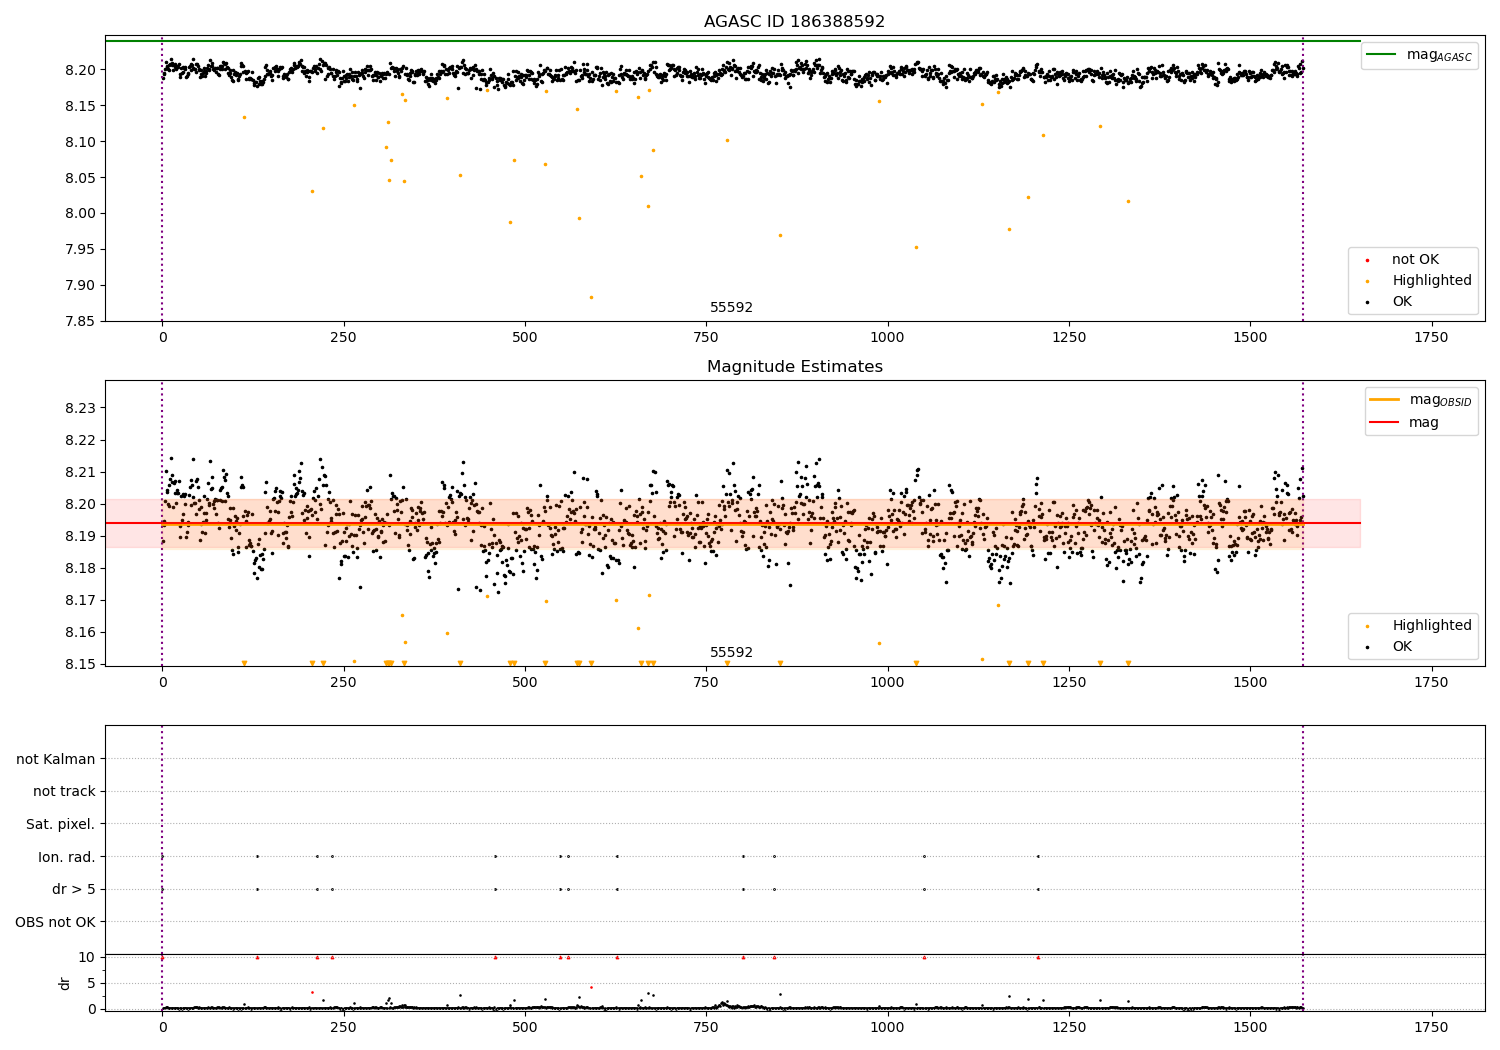Click the 8.10 y-axis tick label
The width and height of the screenshot is (1500, 1050).
(x=81, y=142)
